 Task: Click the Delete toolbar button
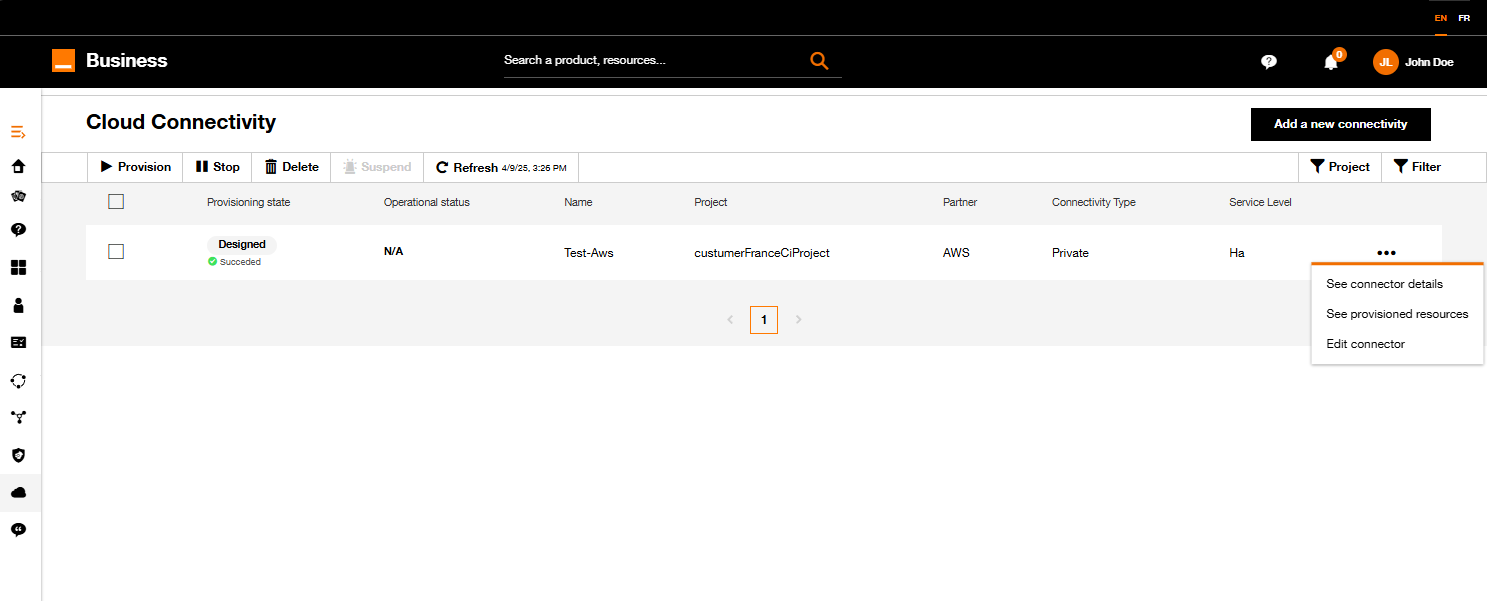[x=292, y=167]
